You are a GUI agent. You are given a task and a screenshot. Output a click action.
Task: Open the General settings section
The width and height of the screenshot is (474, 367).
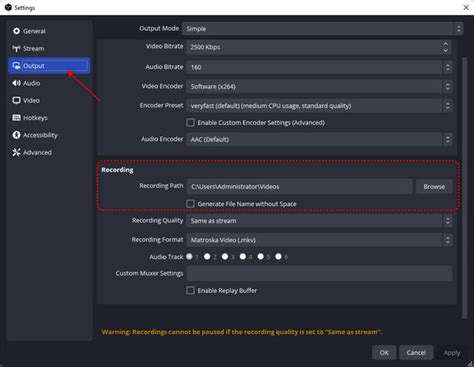point(49,31)
